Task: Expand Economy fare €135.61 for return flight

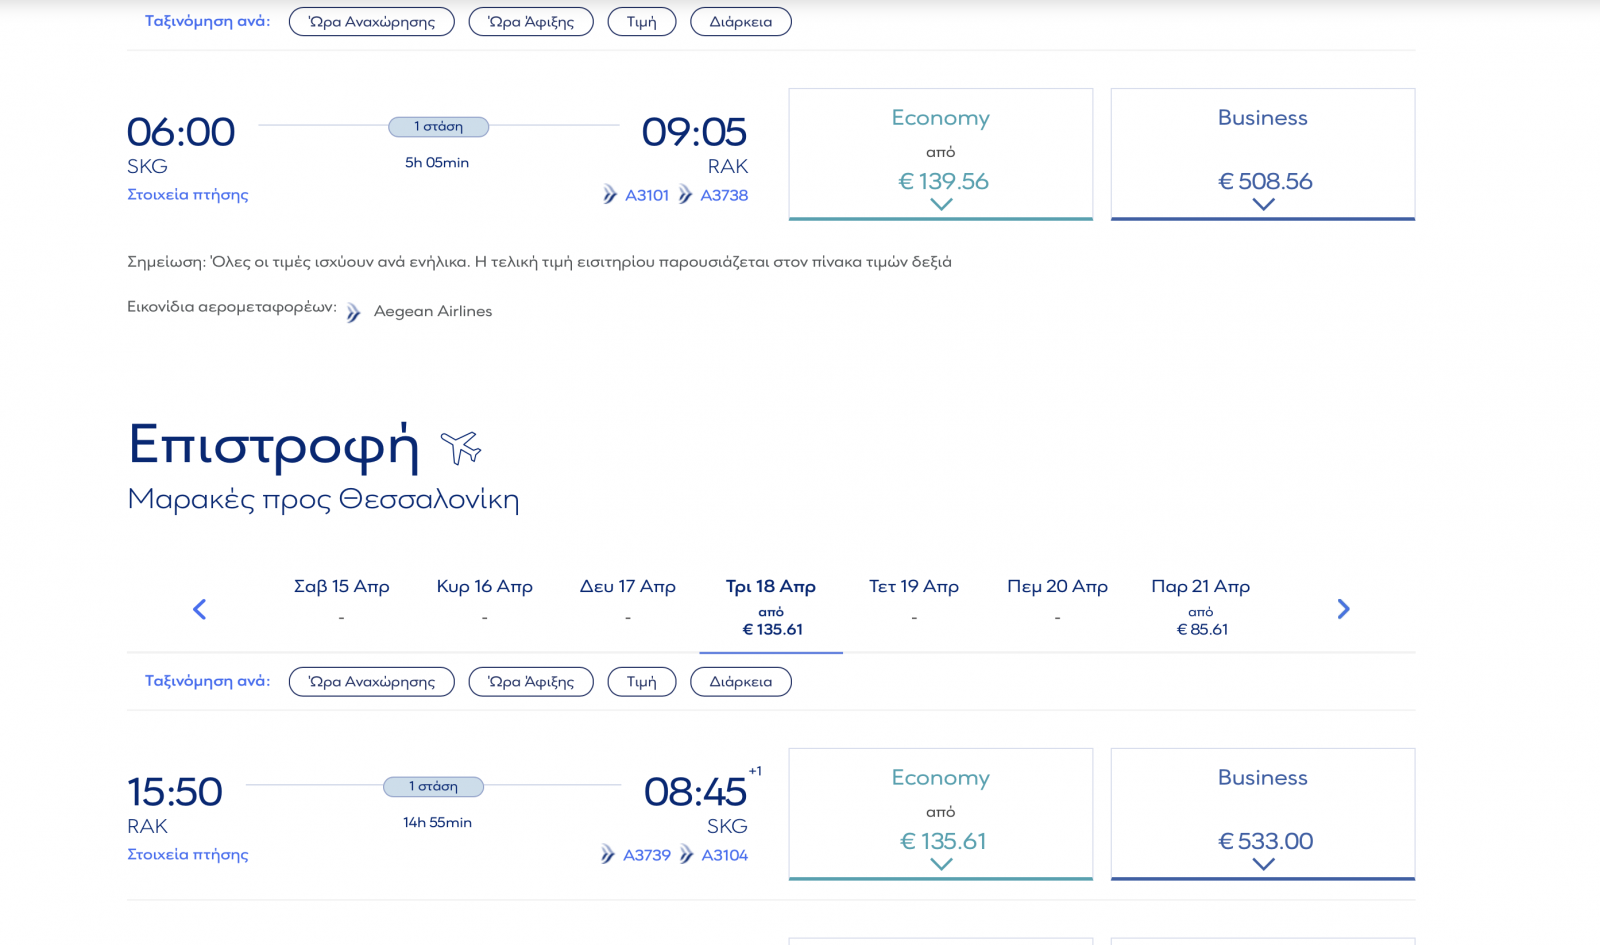Action: click(940, 815)
